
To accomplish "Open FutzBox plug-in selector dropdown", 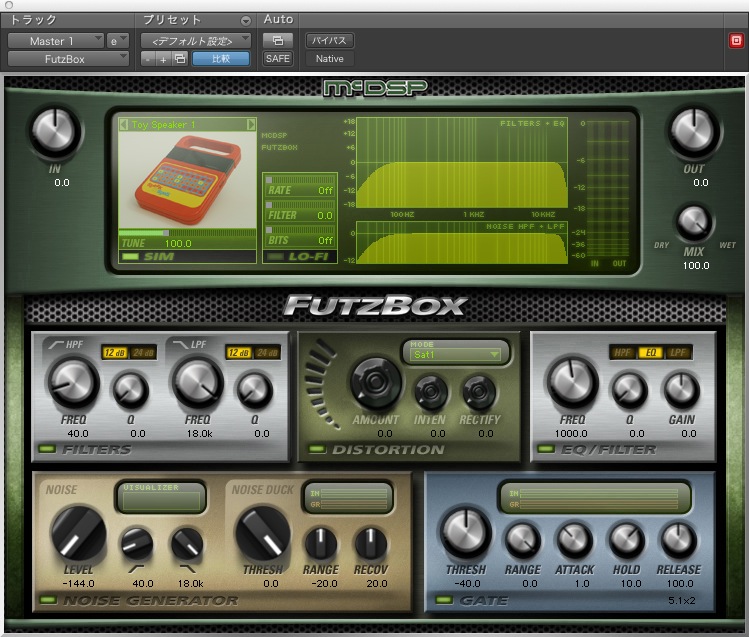I will pyautogui.click(x=68, y=59).
